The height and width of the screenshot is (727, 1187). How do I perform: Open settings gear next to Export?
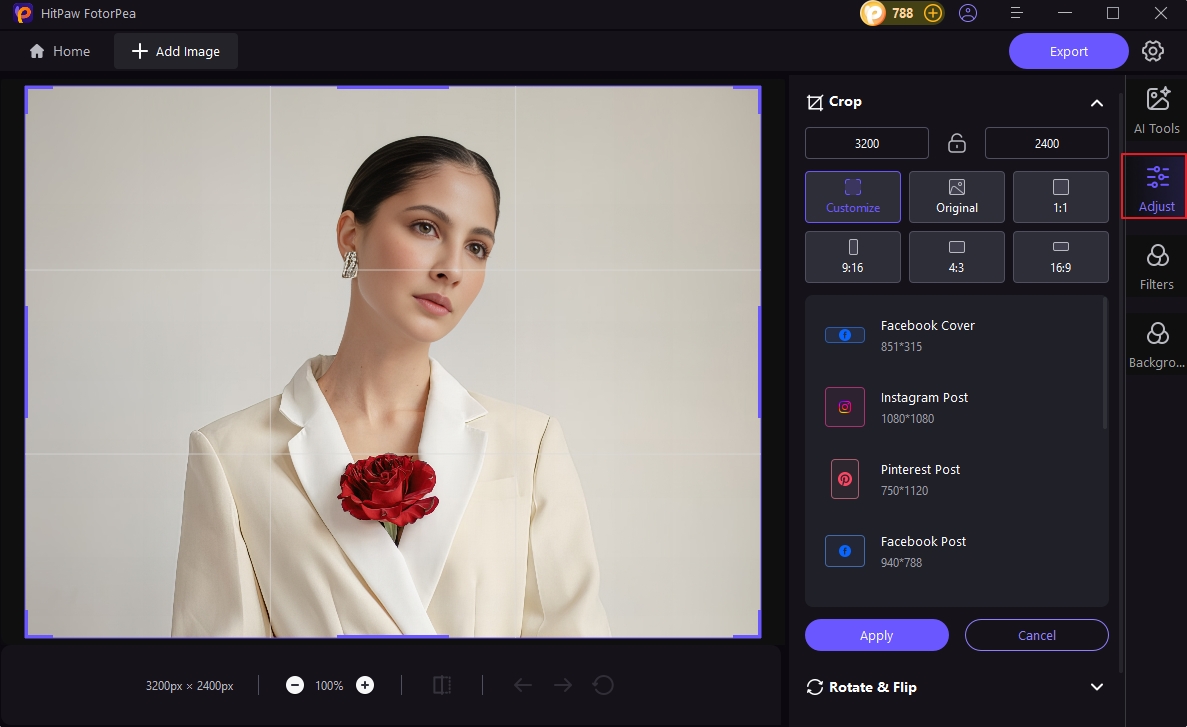click(1152, 51)
